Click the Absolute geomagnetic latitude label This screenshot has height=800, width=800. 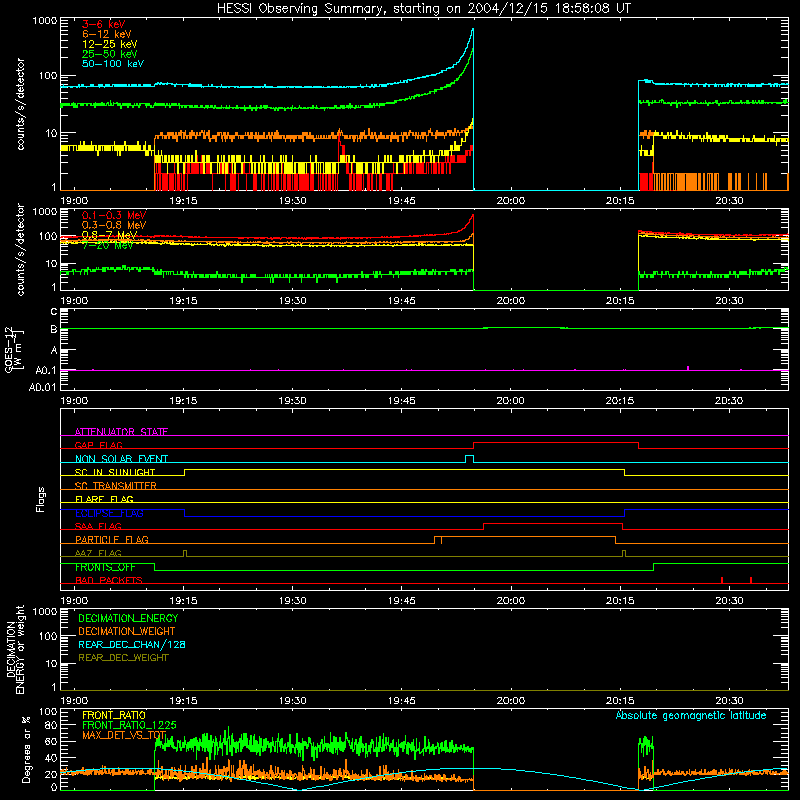pos(691,715)
